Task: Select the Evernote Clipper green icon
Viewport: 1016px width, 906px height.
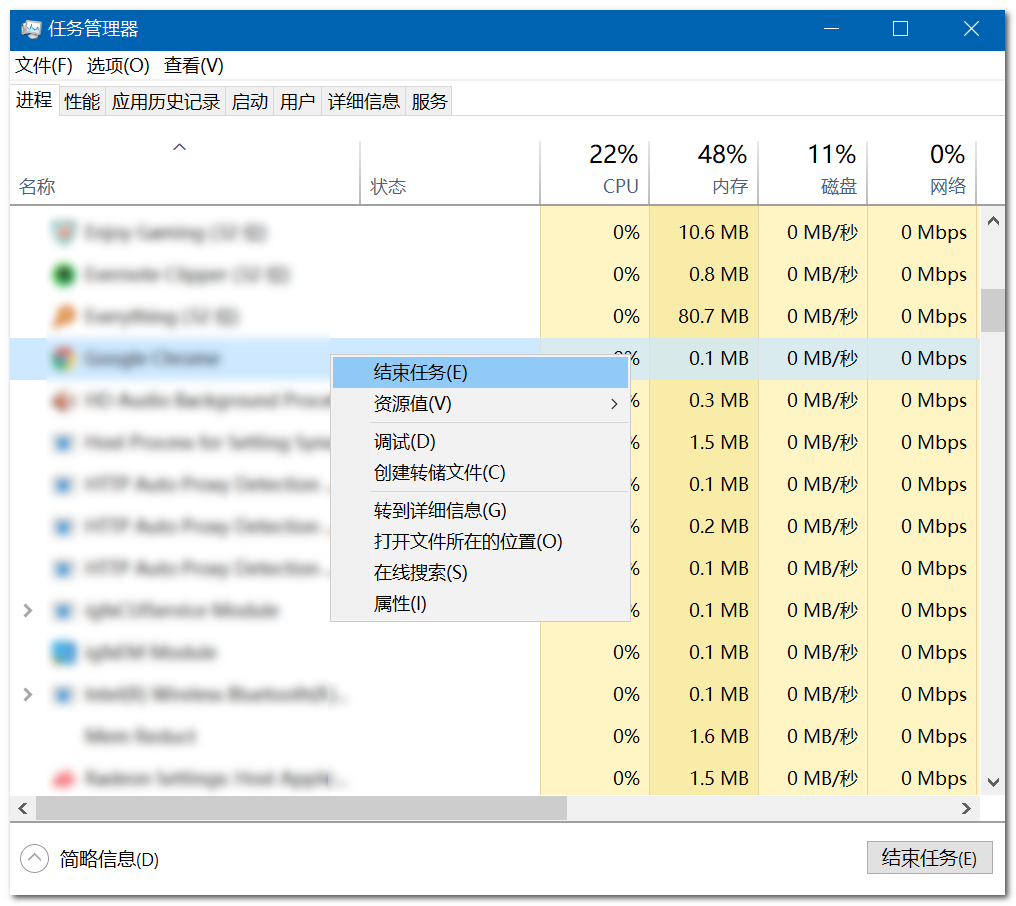Action: click(x=64, y=274)
